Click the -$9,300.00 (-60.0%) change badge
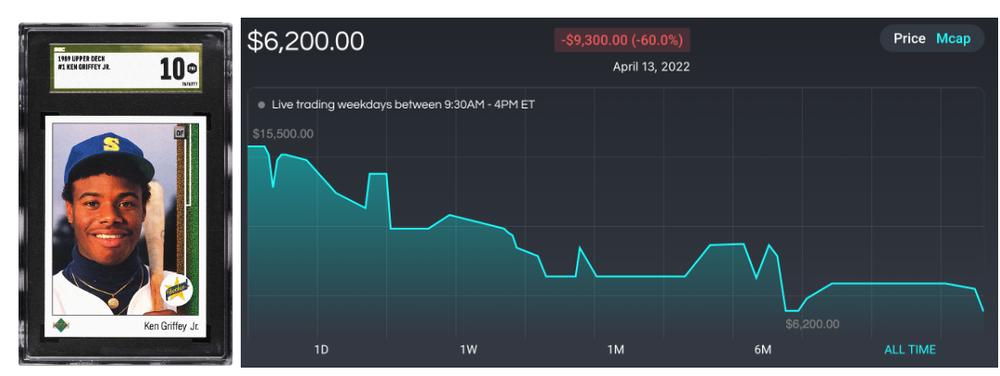The height and width of the screenshot is (376, 1000). coord(622,40)
